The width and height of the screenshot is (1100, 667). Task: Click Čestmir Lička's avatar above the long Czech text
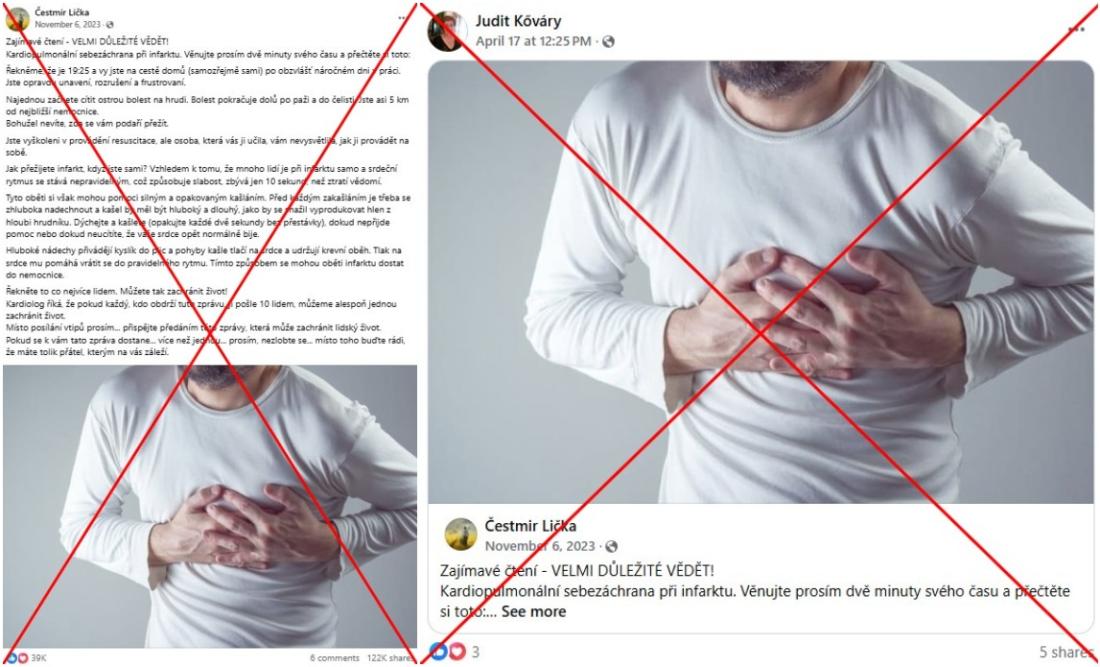click(x=17, y=19)
